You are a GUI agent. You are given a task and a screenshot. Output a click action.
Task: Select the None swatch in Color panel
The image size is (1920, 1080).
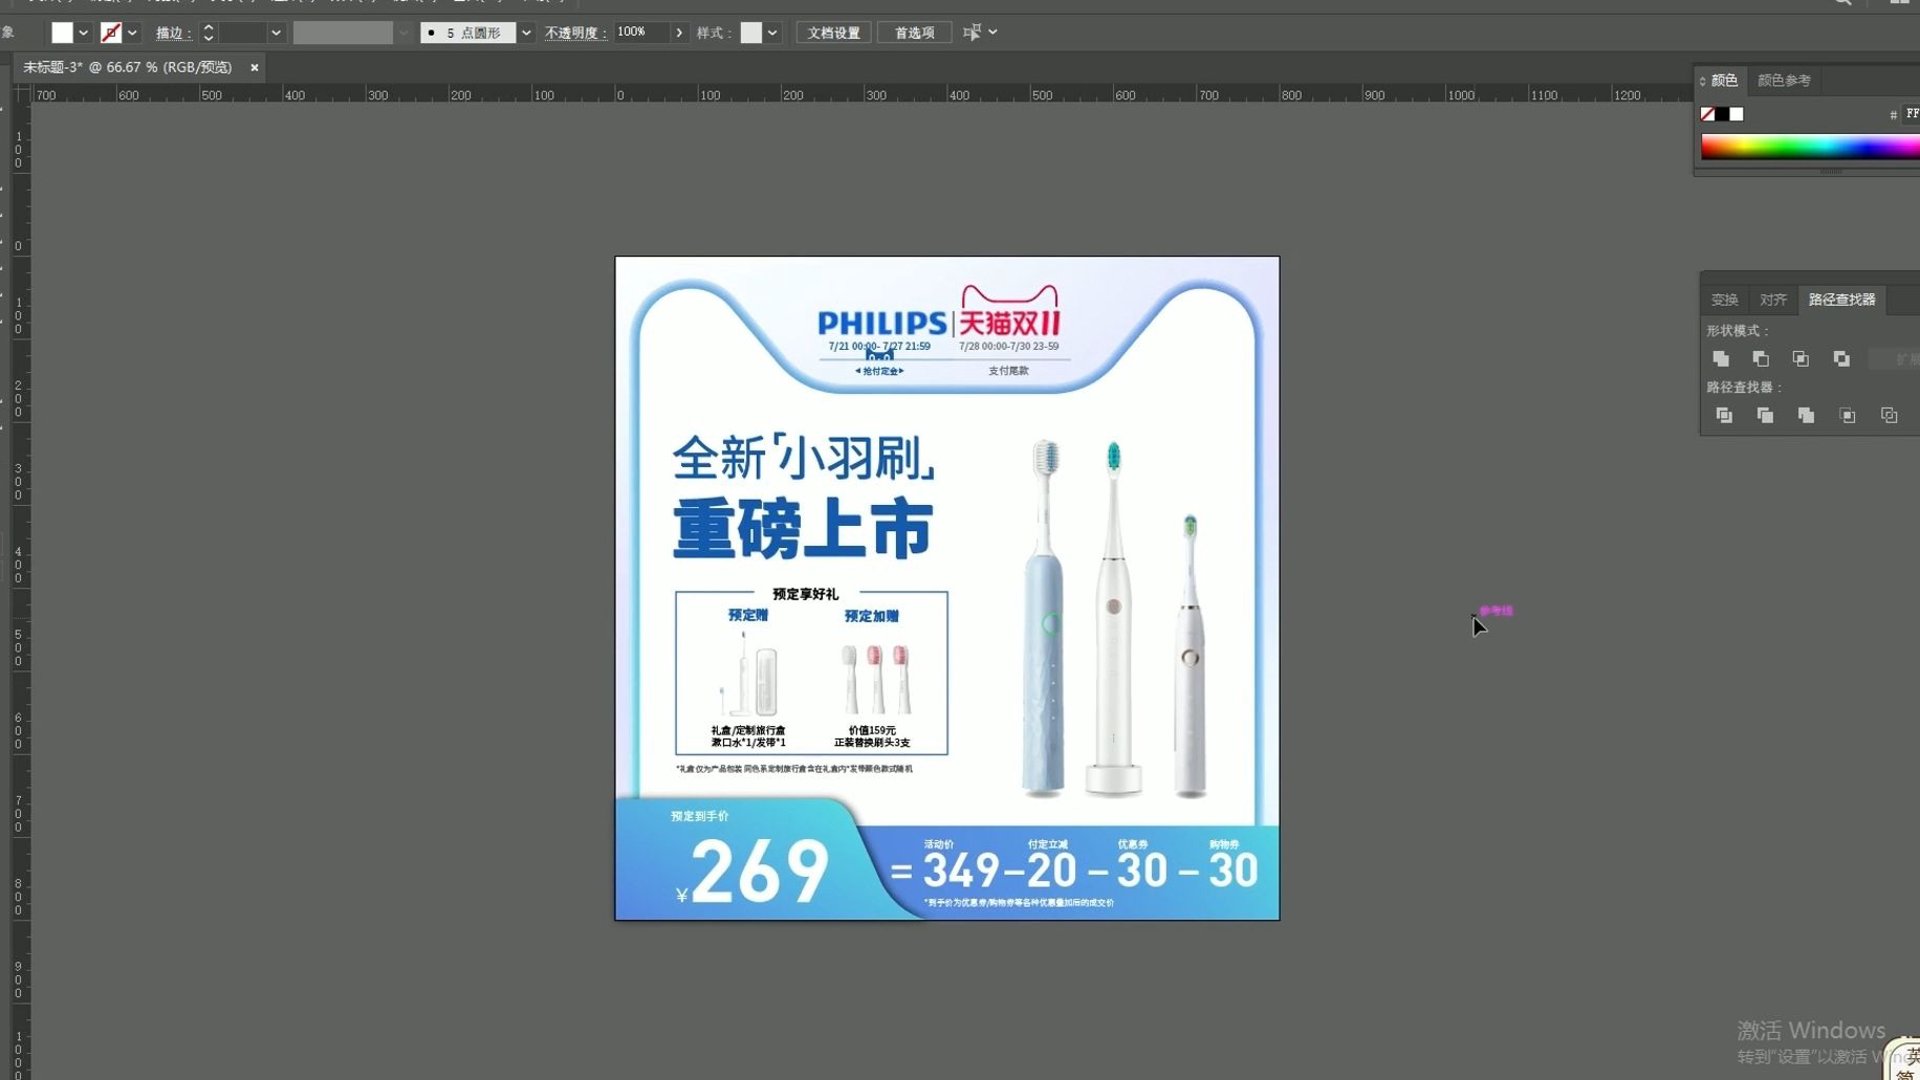click(x=1708, y=114)
